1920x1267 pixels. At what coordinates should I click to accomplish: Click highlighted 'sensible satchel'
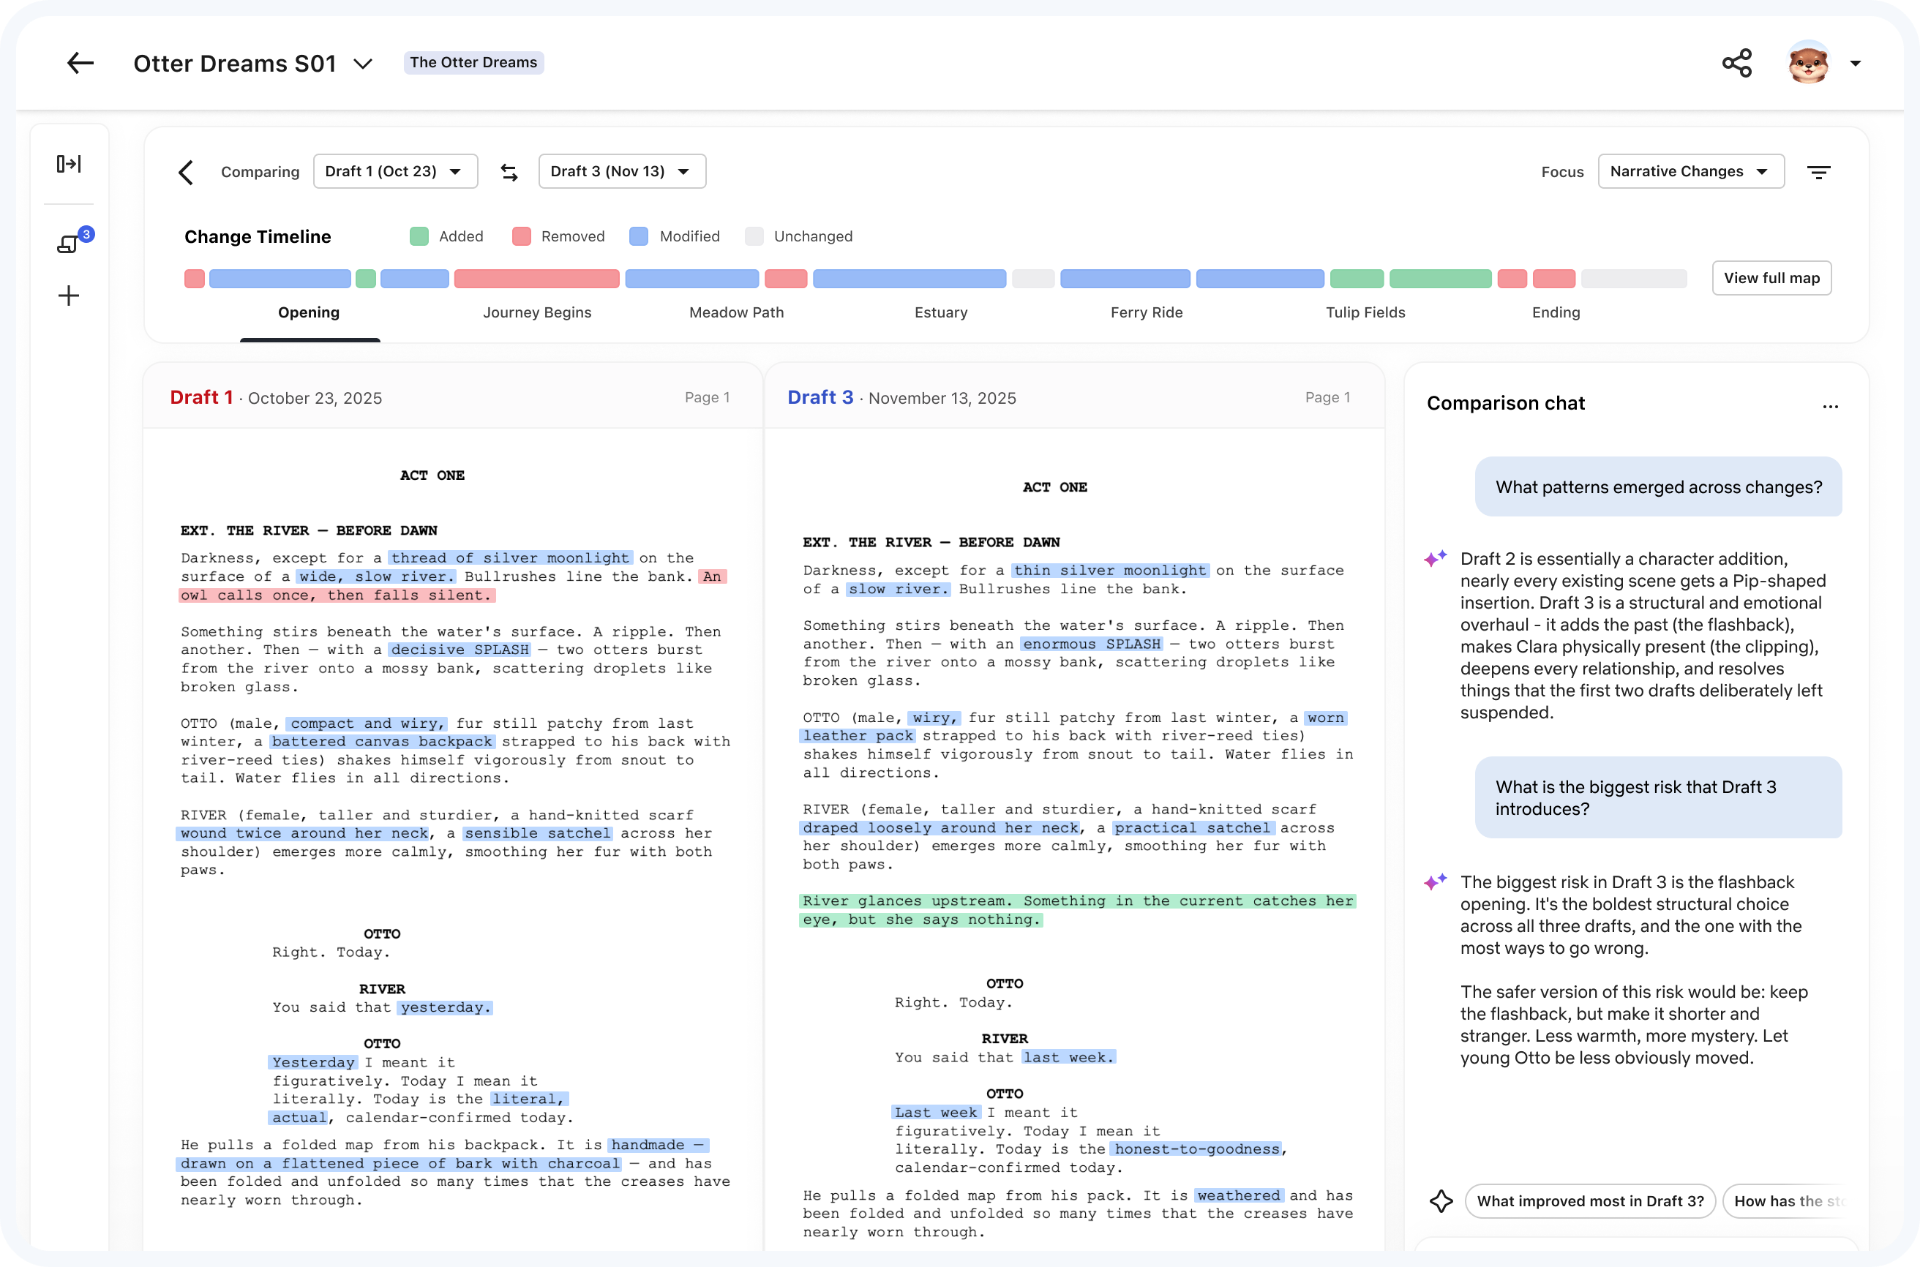click(x=537, y=833)
